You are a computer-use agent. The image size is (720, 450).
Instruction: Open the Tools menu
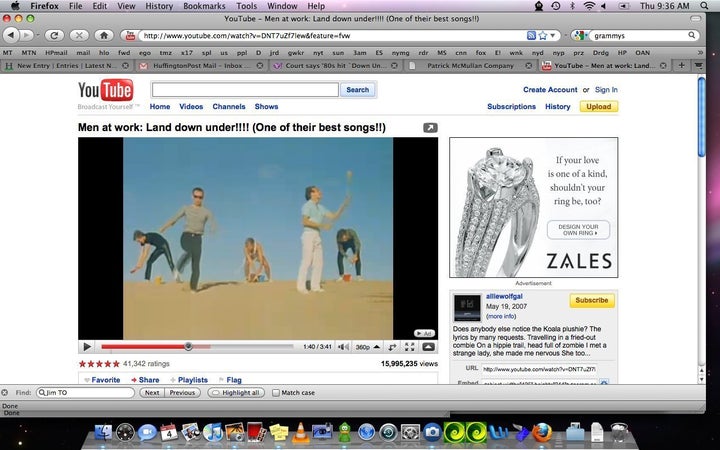(x=247, y=6)
